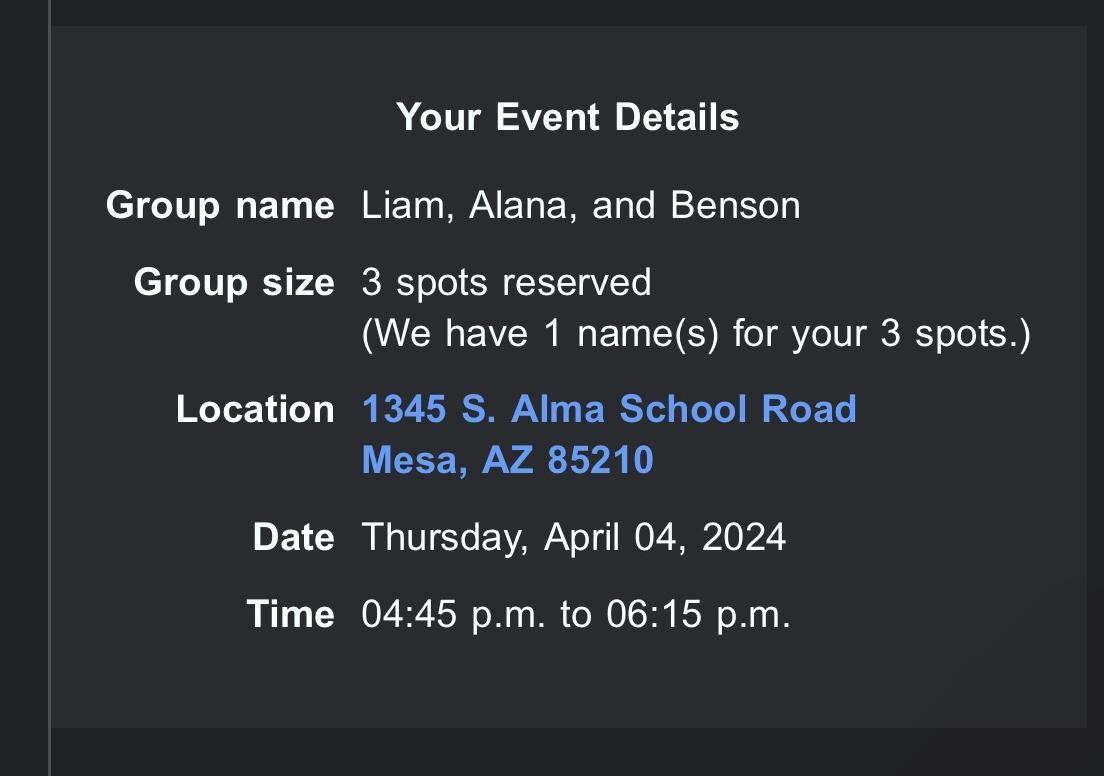Click the names-for-spots note in parentheses
The image size is (1104, 776).
(x=695, y=333)
